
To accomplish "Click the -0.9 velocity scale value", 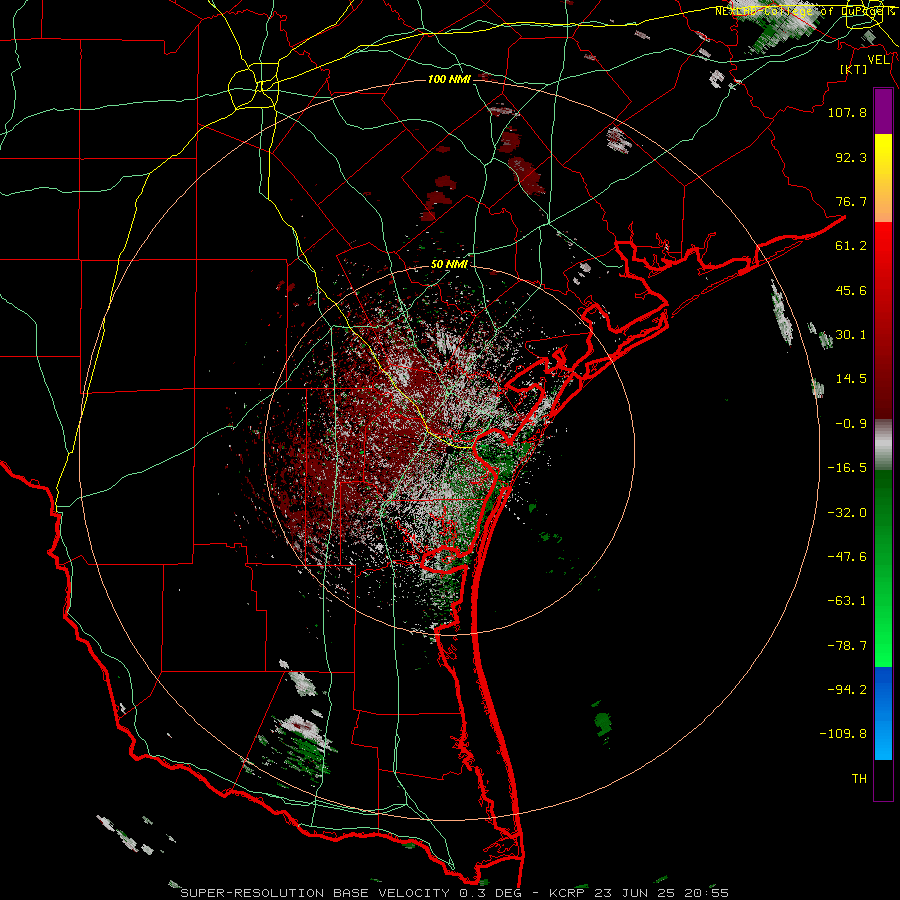I will 851,424.
